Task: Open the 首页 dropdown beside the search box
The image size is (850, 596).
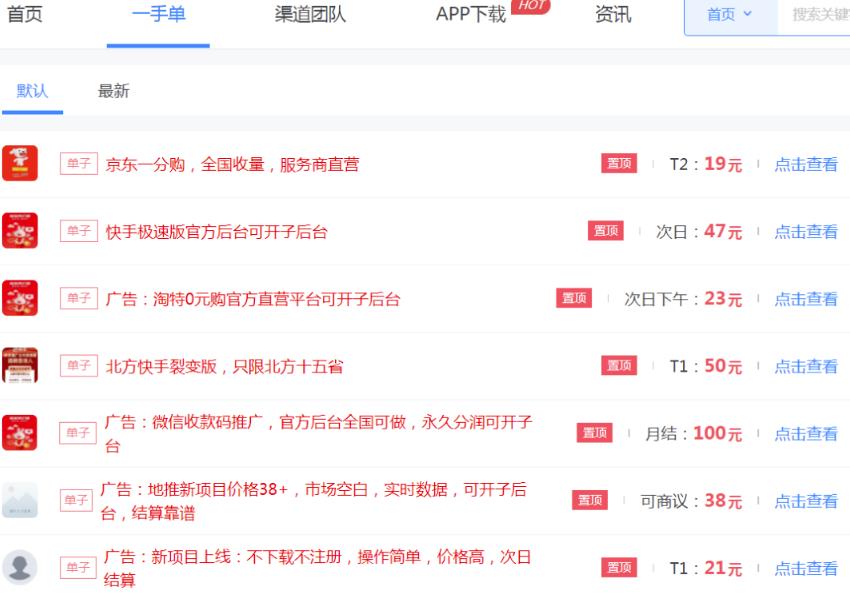Action: tap(729, 15)
